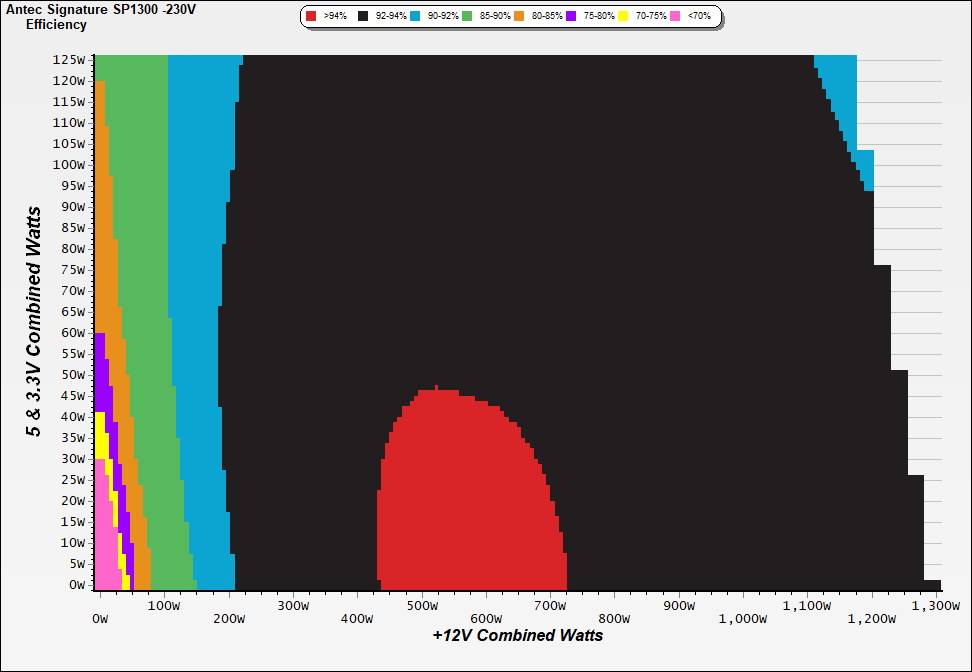The image size is (972, 672).
Task: Click the '+12V Combined Watts' axis title
Action: (517, 635)
